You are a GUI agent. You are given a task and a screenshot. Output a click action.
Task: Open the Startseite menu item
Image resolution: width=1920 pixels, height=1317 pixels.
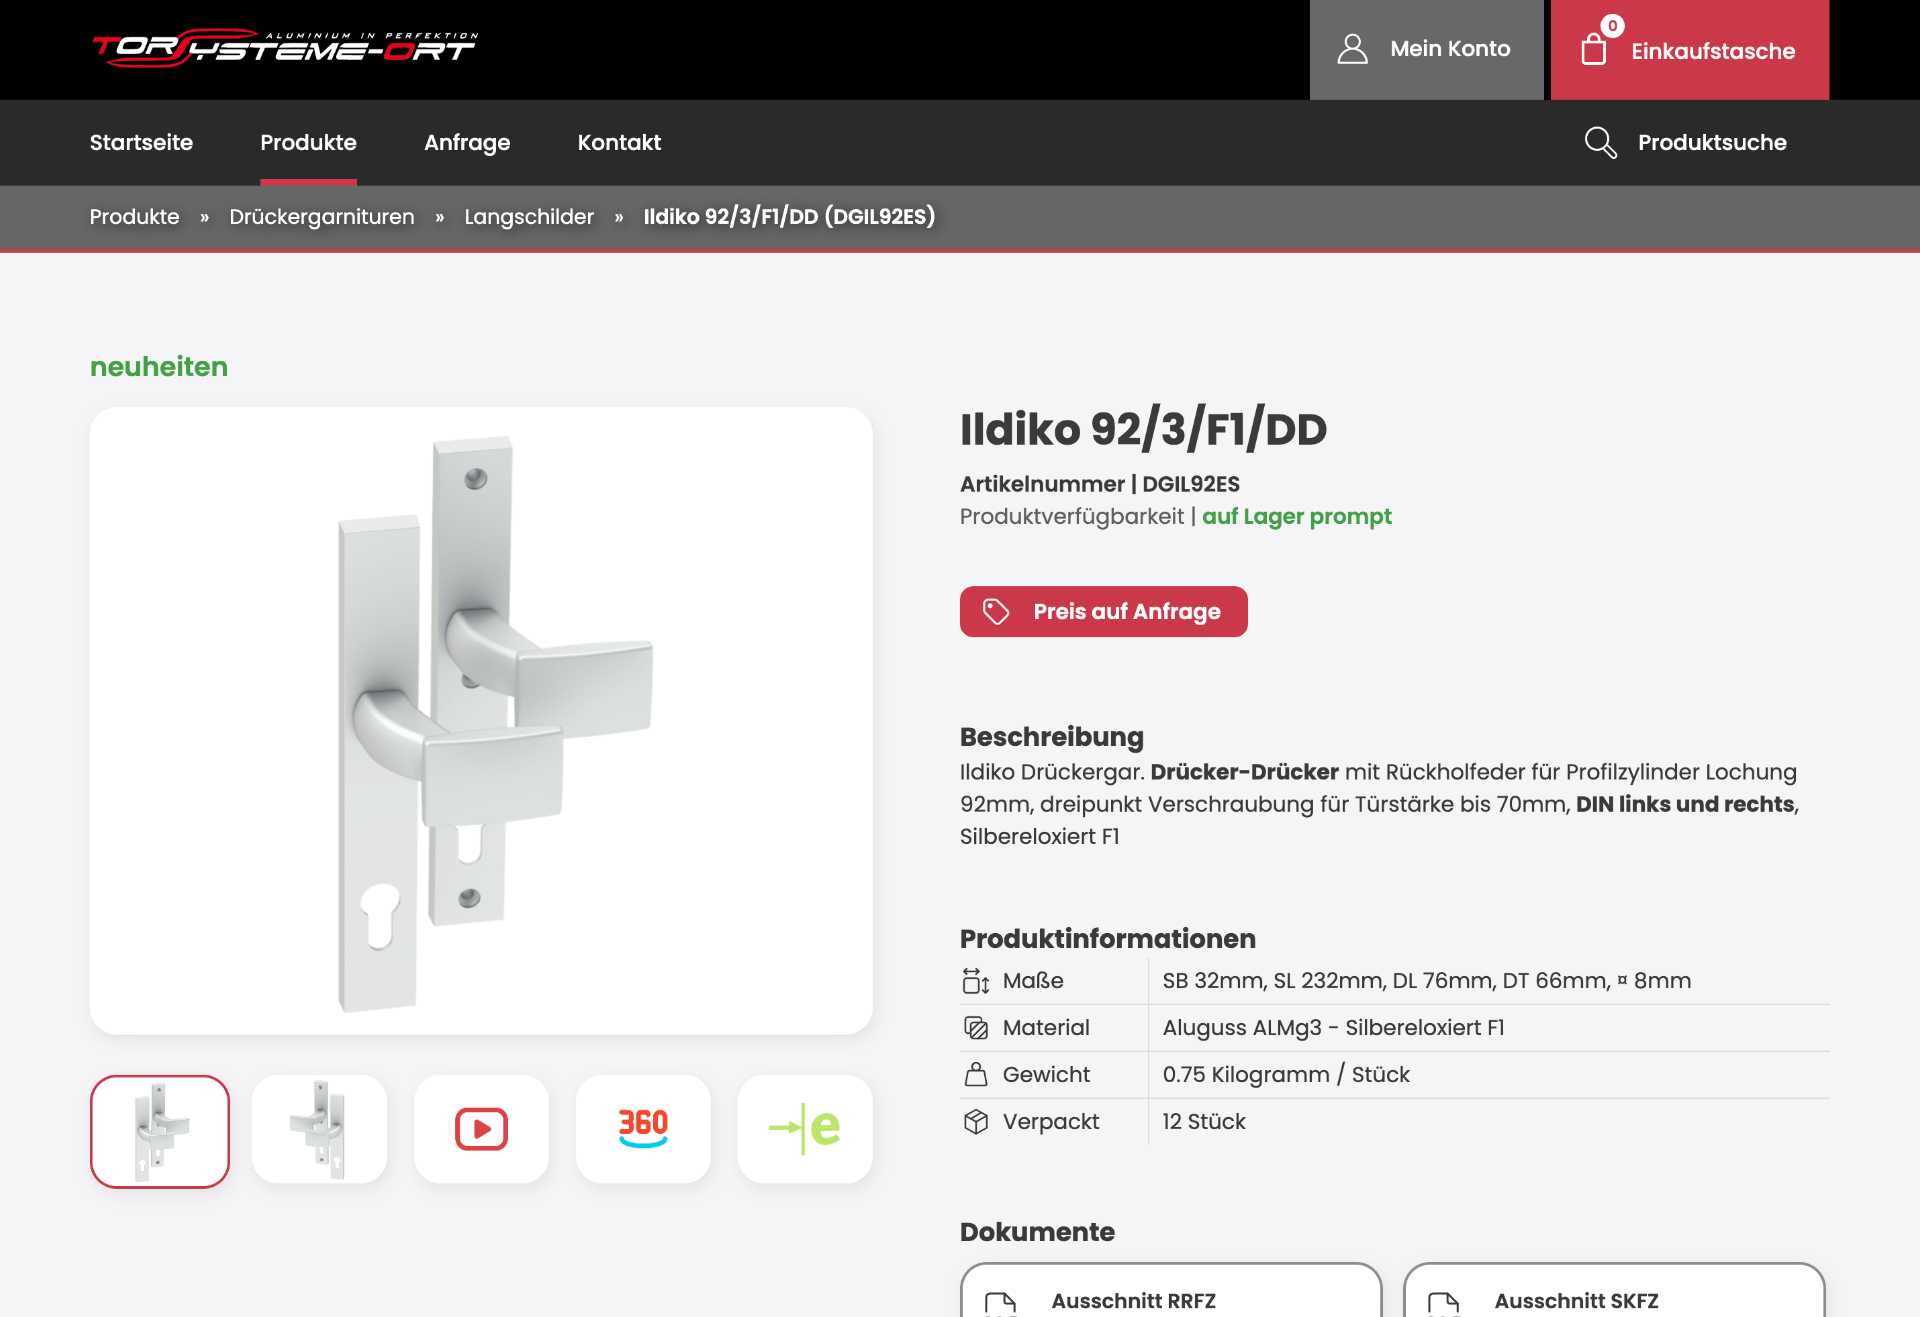[141, 142]
